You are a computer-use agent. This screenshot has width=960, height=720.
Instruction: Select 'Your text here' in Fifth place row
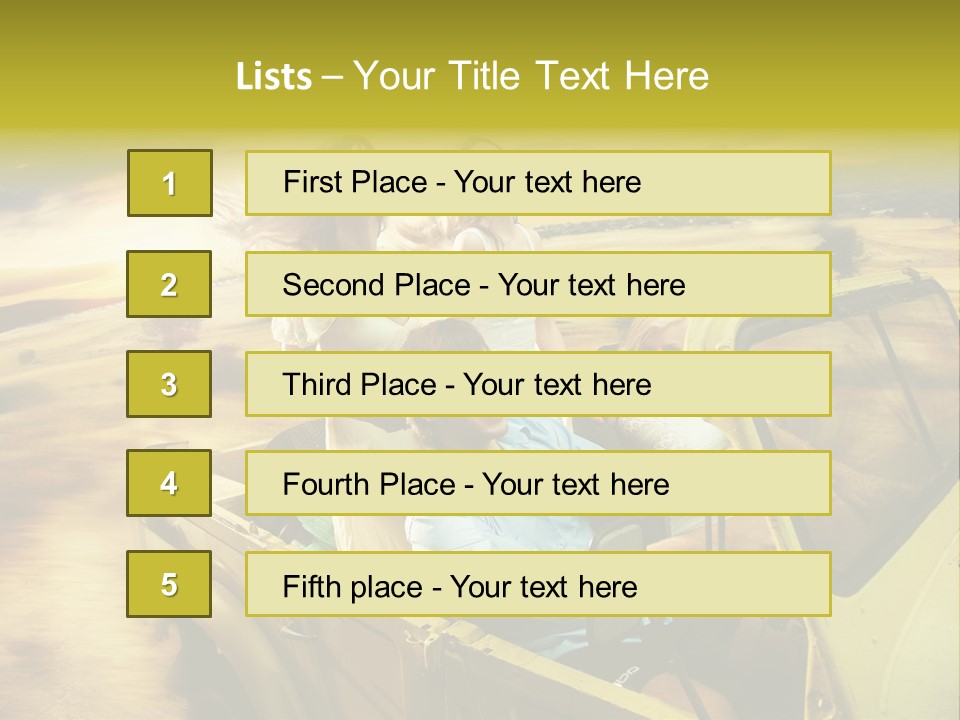click(x=544, y=587)
